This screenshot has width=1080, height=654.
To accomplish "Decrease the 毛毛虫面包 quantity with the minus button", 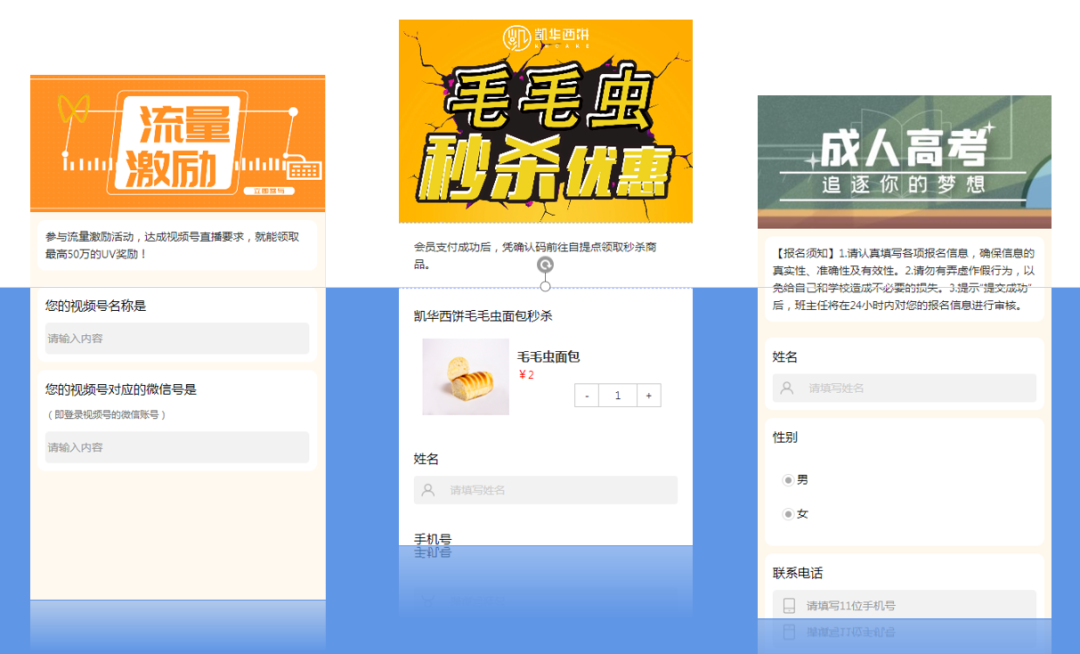I will click(x=585, y=395).
